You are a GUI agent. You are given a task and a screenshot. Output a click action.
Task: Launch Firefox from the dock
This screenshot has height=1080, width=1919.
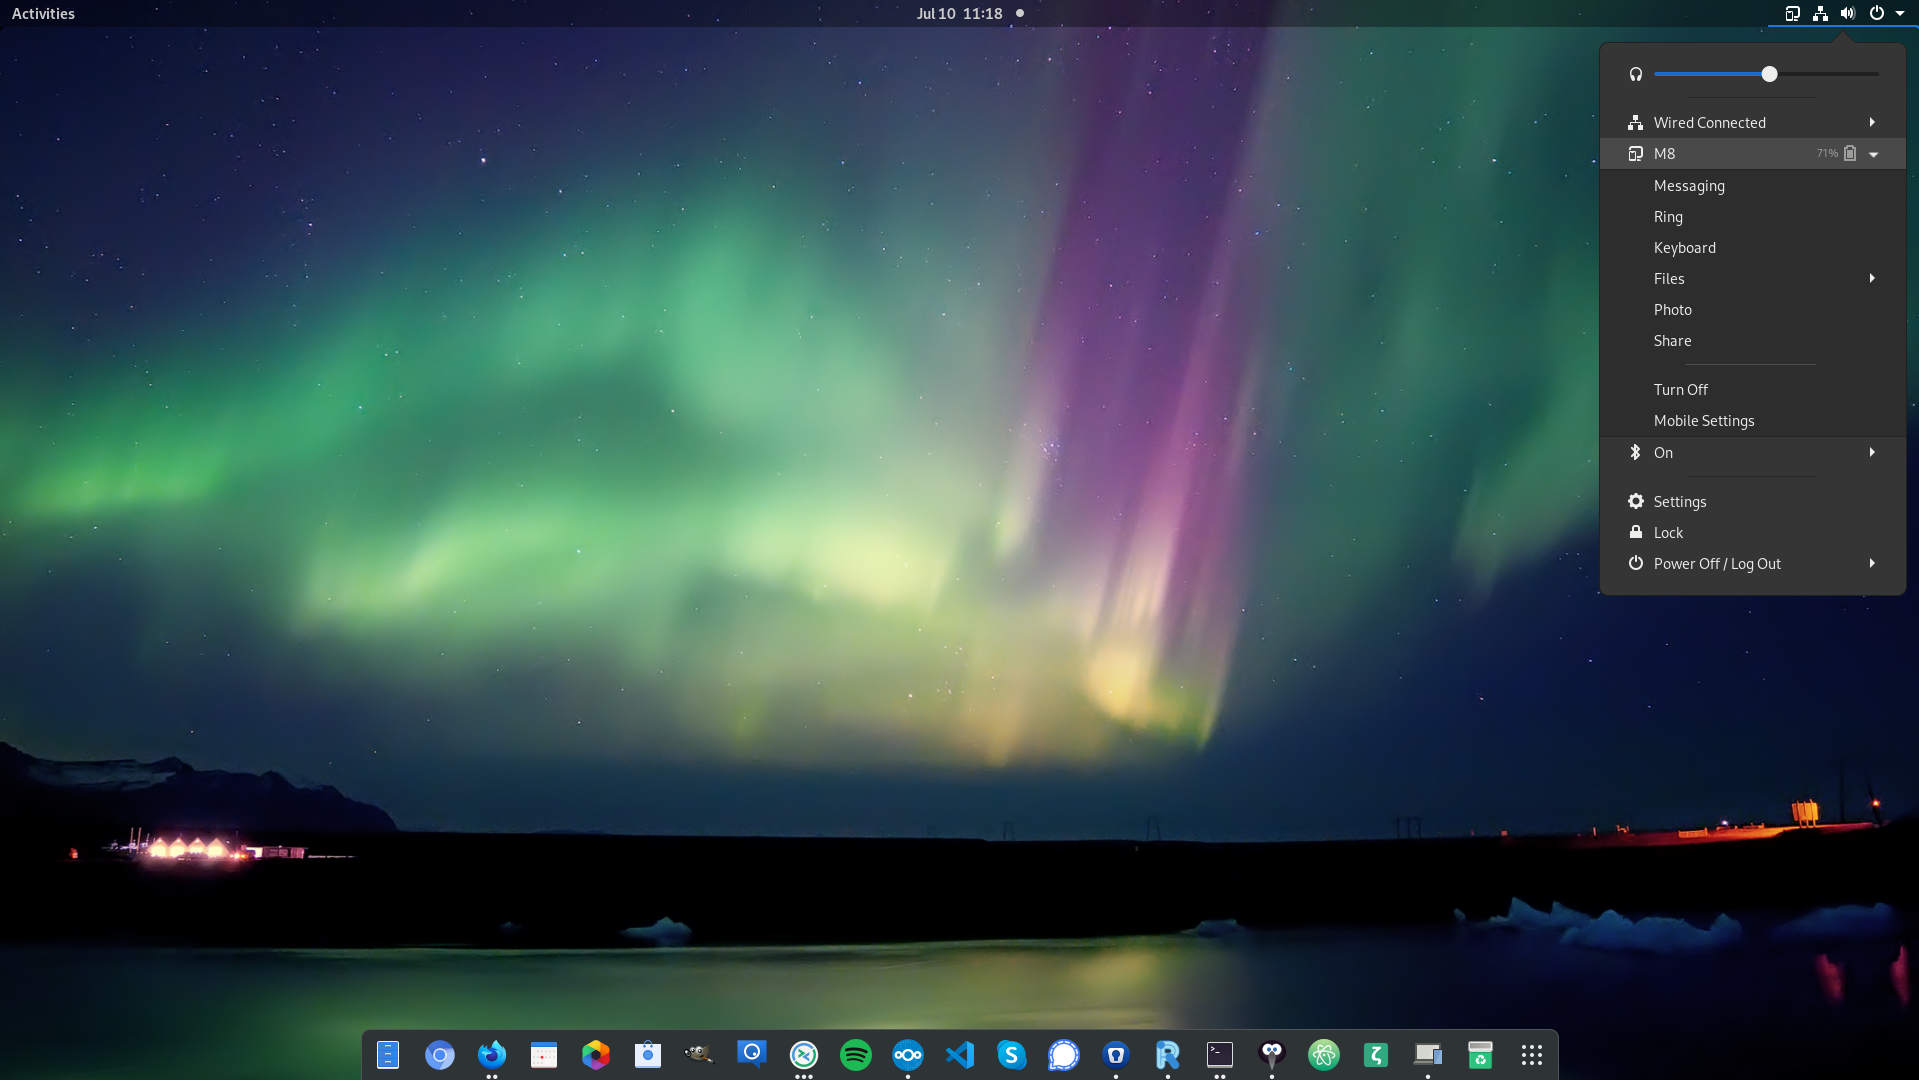pyautogui.click(x=492, y=1055)
